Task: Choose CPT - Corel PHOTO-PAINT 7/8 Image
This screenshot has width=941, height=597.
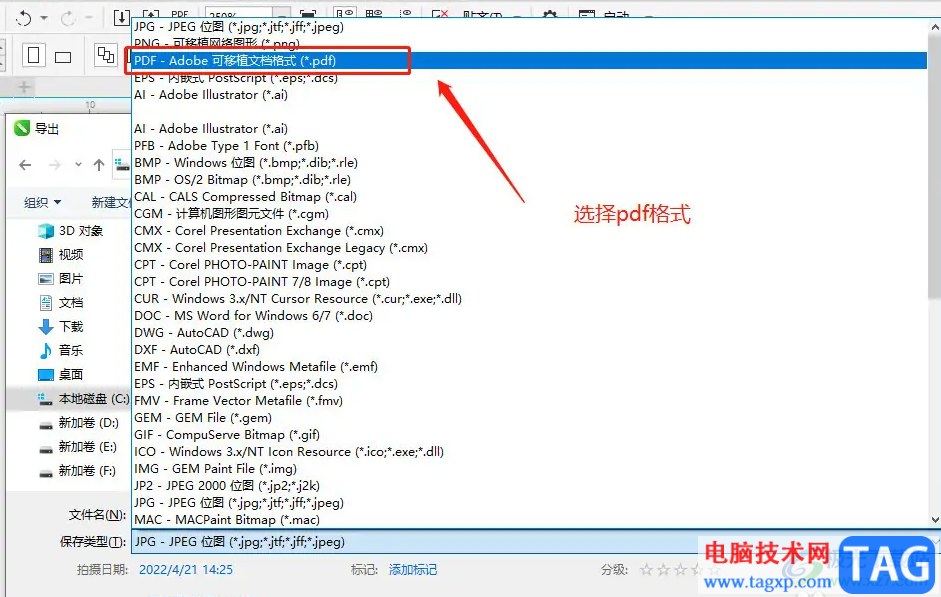Action: click(530, 281)
